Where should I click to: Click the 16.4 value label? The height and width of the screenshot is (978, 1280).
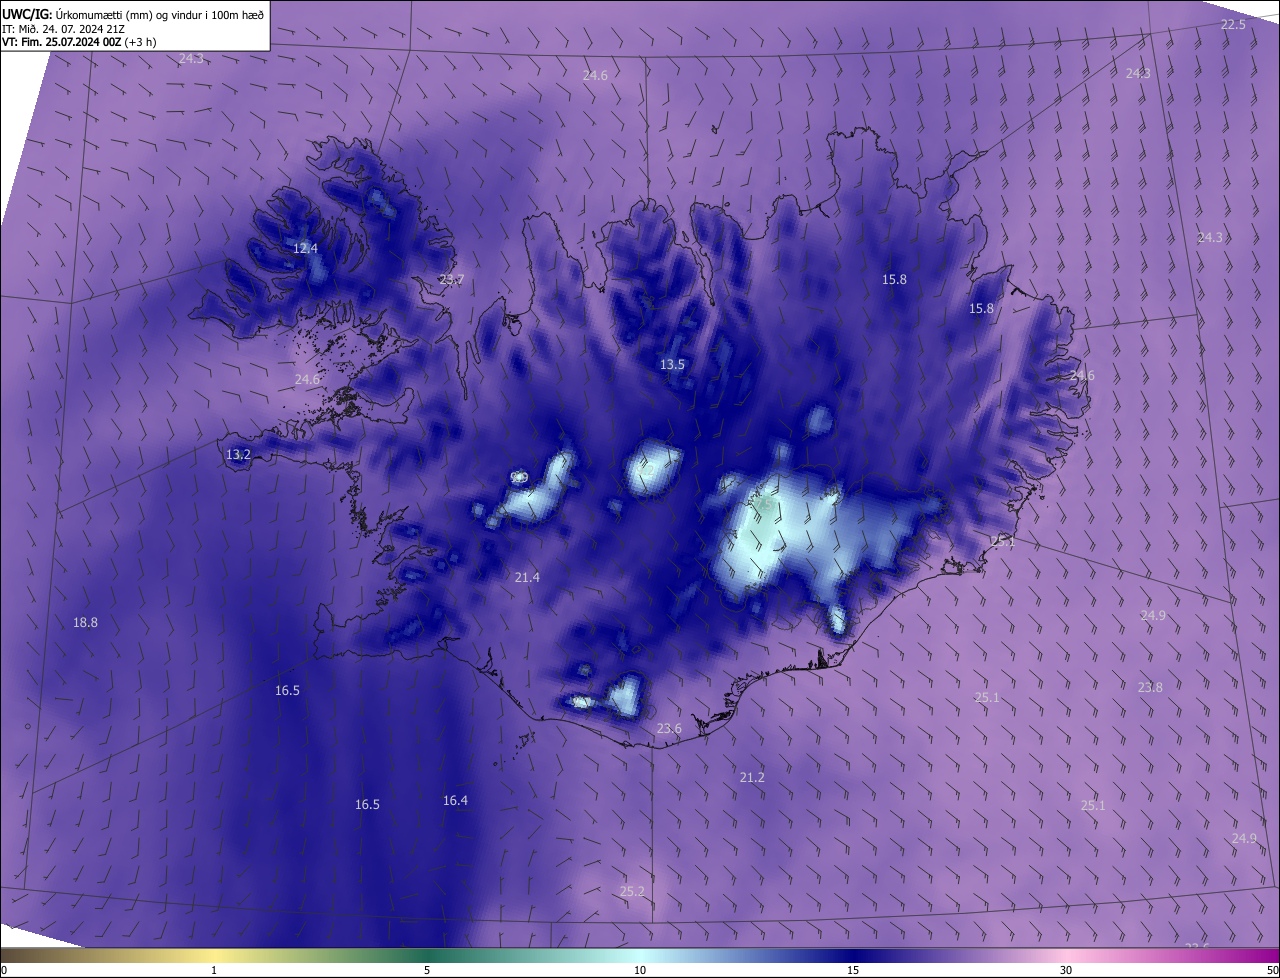coord(455,800)
